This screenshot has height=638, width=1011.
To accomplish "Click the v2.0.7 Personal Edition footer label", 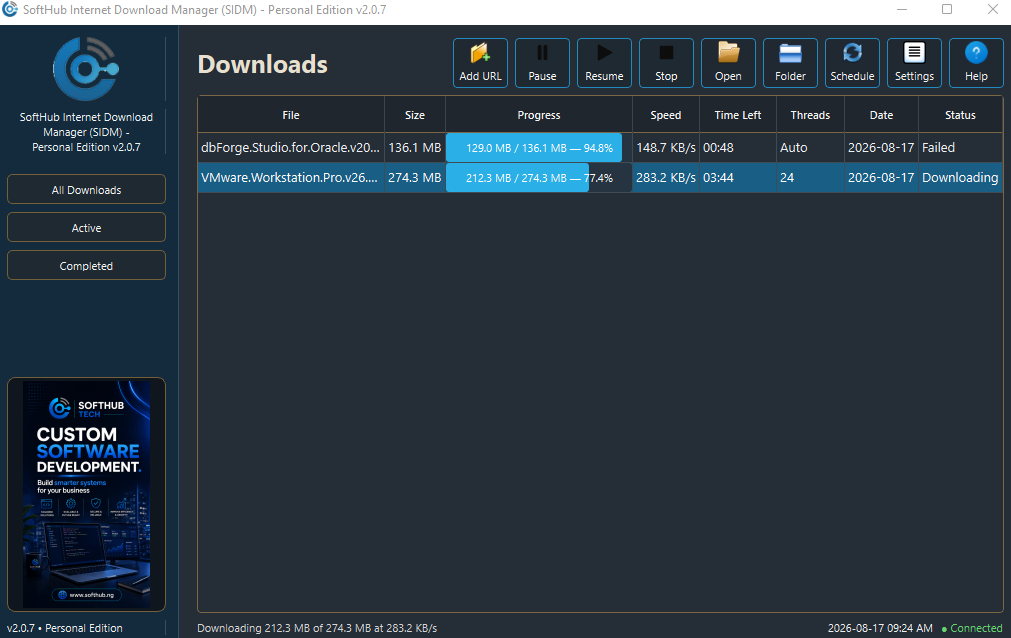I will pos(64,628).
